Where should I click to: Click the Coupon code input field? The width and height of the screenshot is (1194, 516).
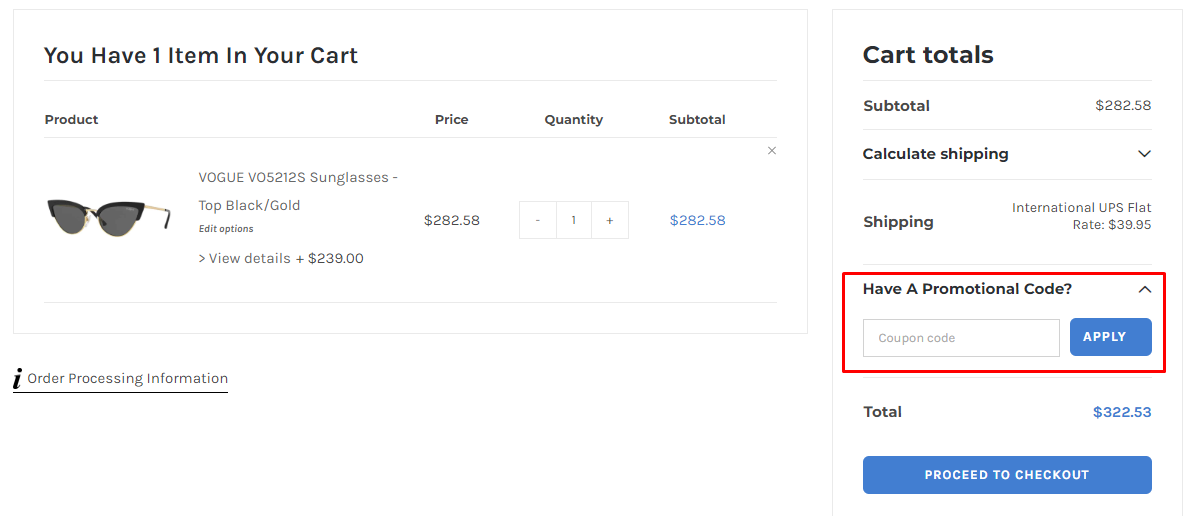point(960,338)
